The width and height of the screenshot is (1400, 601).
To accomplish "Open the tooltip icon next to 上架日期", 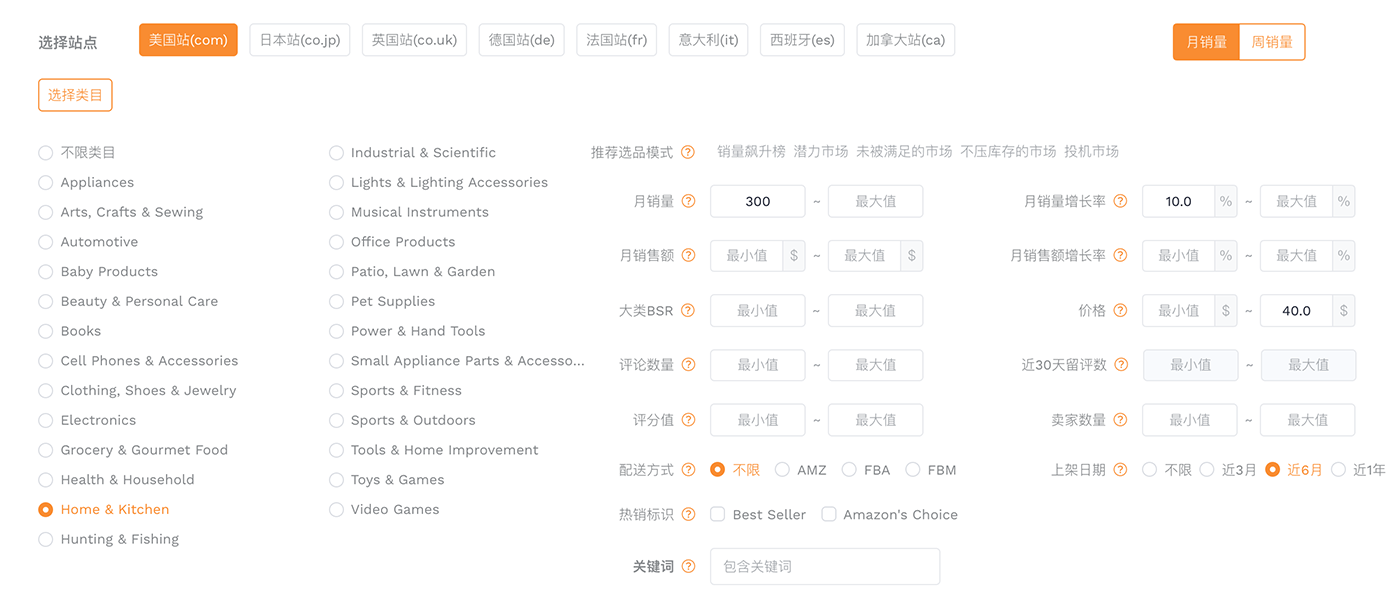I will [1119, 469].
